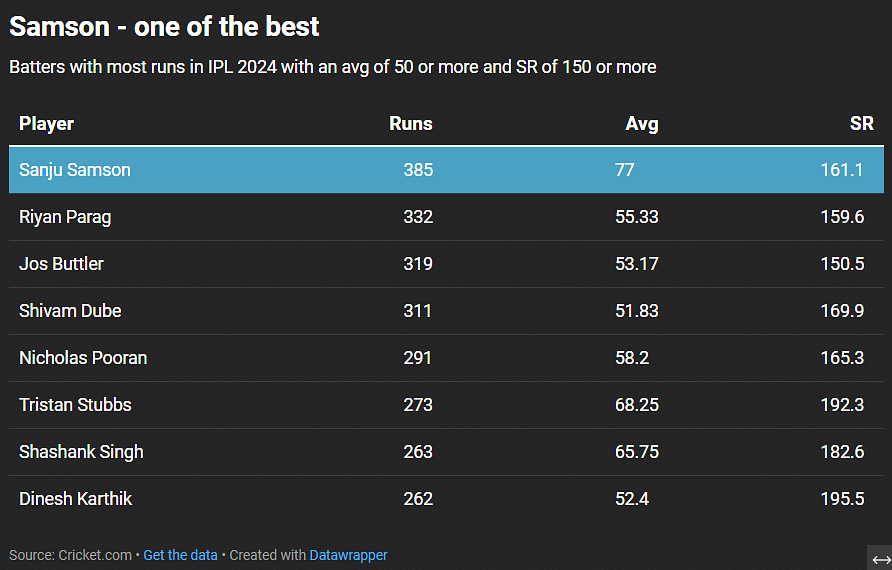Click on Riyan Parag's name
This screenshot has width=892, height=570.
coord(65,217)
